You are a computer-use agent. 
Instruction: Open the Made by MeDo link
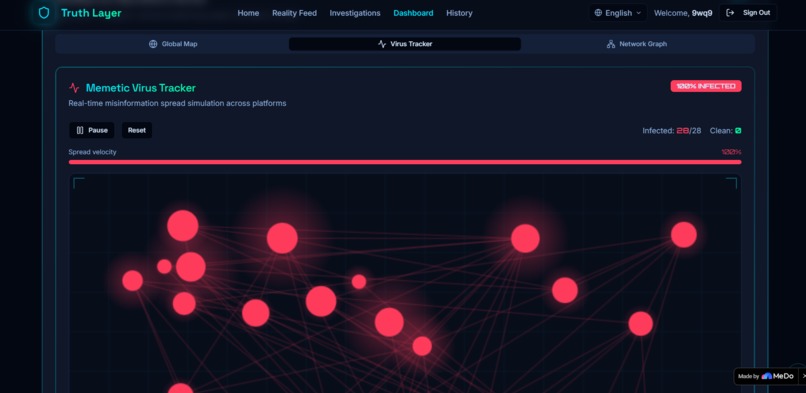(x=766, y=376)
